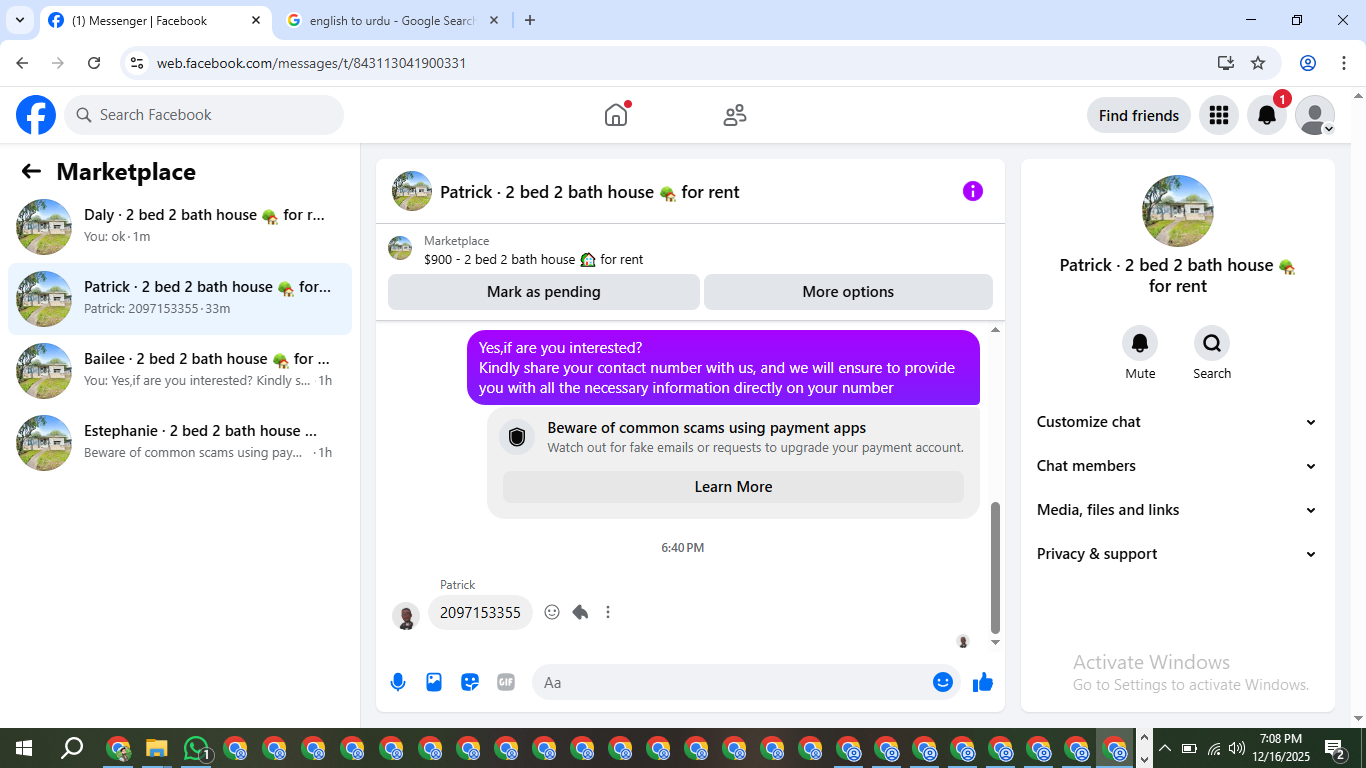Image resolution: width=1366 pixels, height=768 pixels.
Task: Click Patrick's profile picture beside message
Action: point(406,615)
